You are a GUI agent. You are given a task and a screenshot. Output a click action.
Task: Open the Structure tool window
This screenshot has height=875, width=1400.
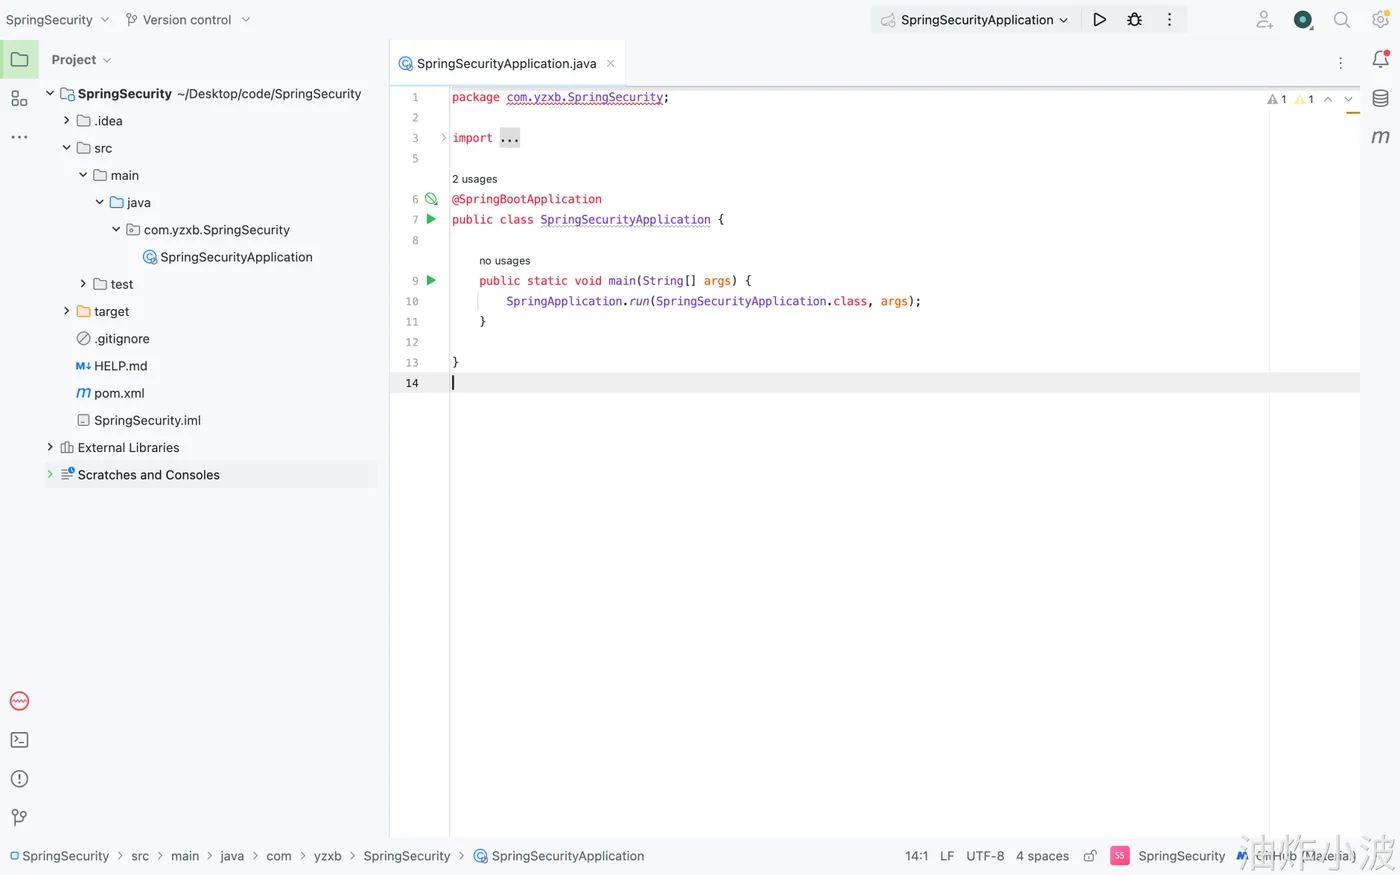point(19,98)
